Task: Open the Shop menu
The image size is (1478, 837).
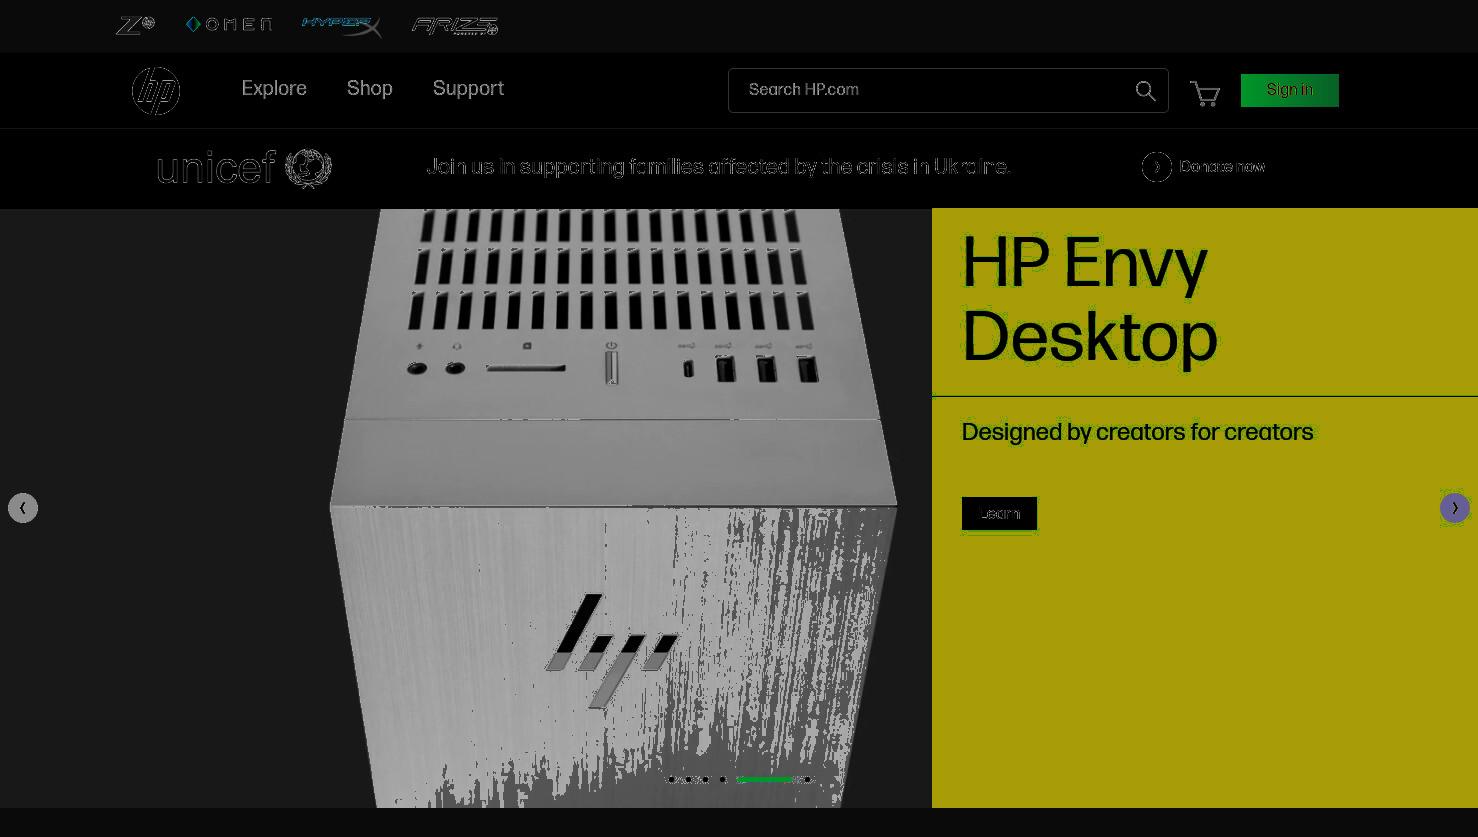Action: [370, 89]
